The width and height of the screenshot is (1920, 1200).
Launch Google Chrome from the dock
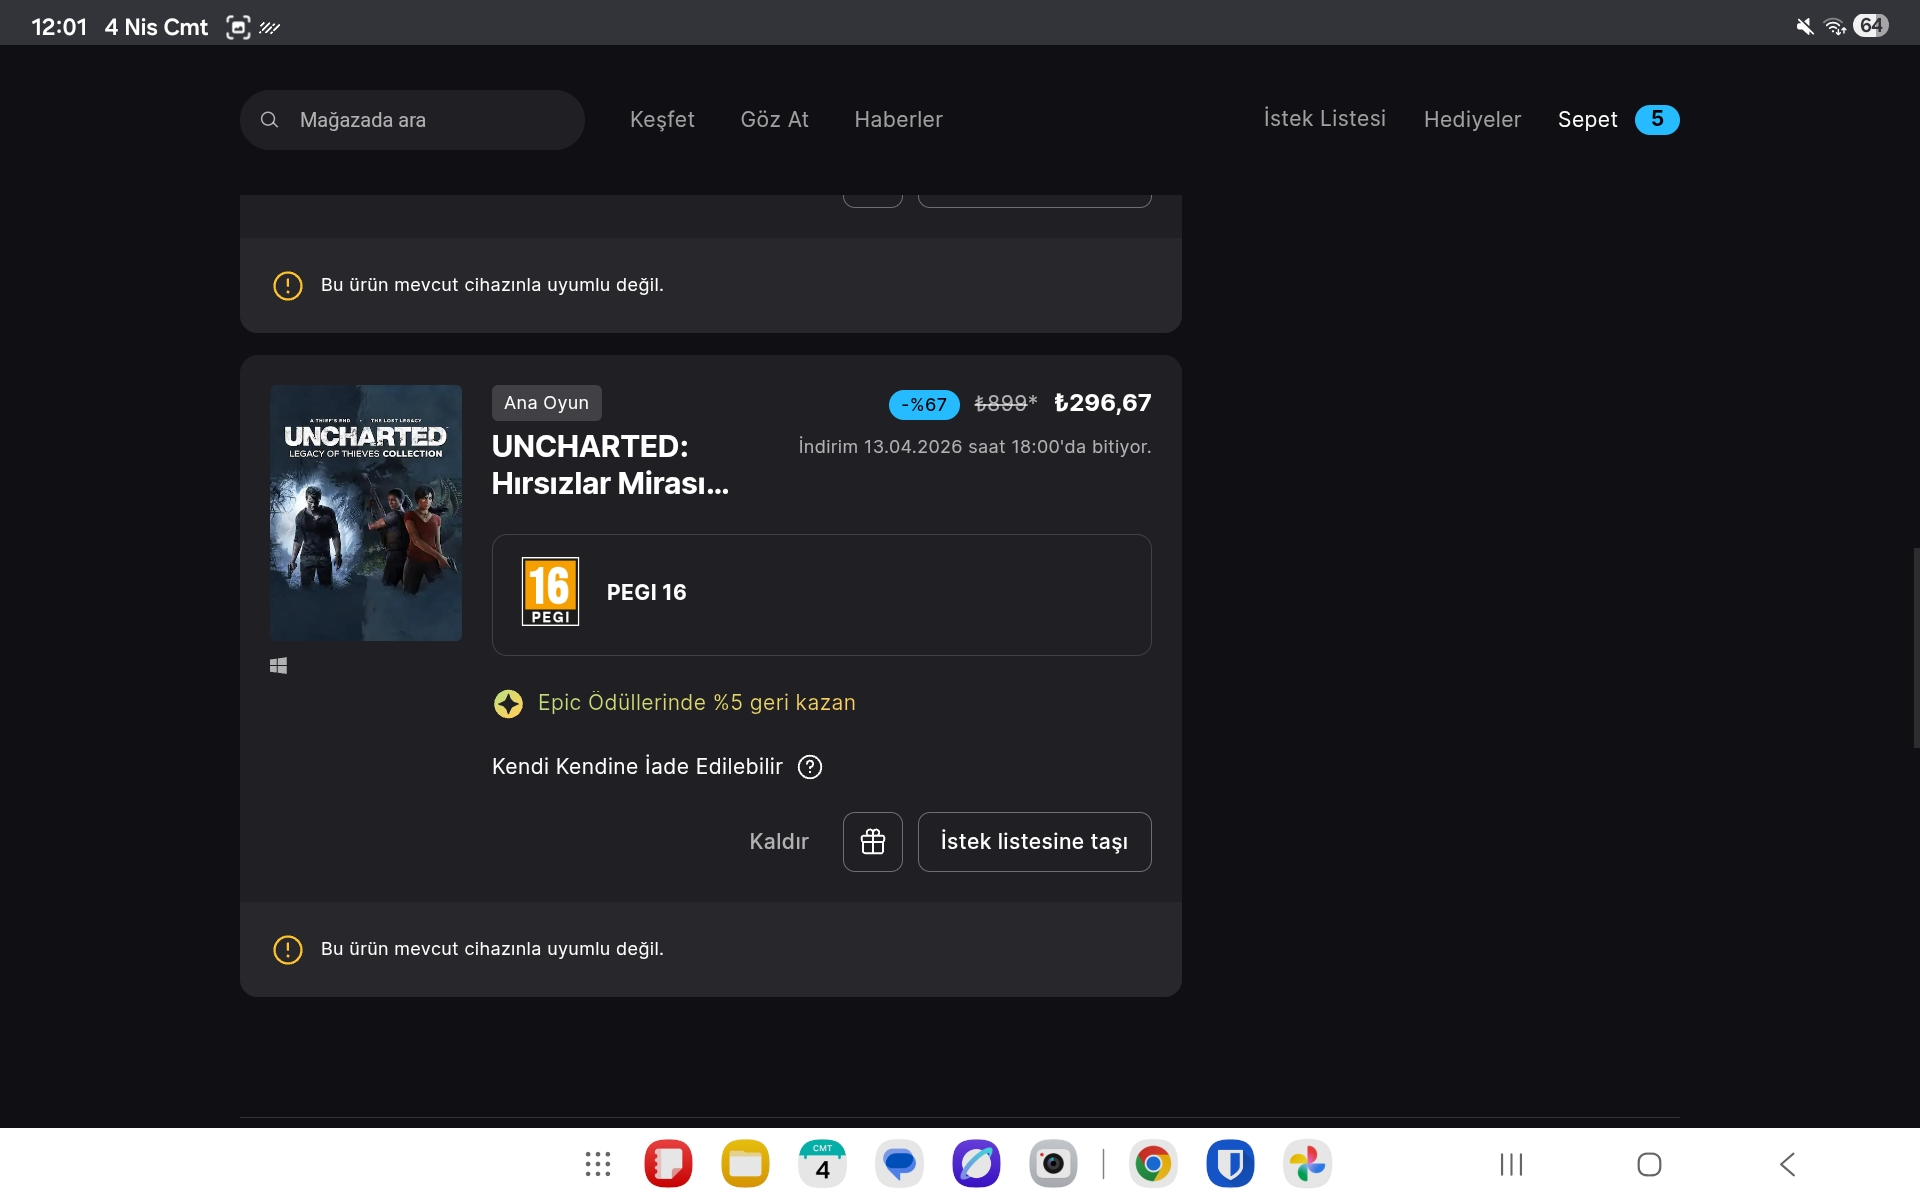click(1153, 1164)
